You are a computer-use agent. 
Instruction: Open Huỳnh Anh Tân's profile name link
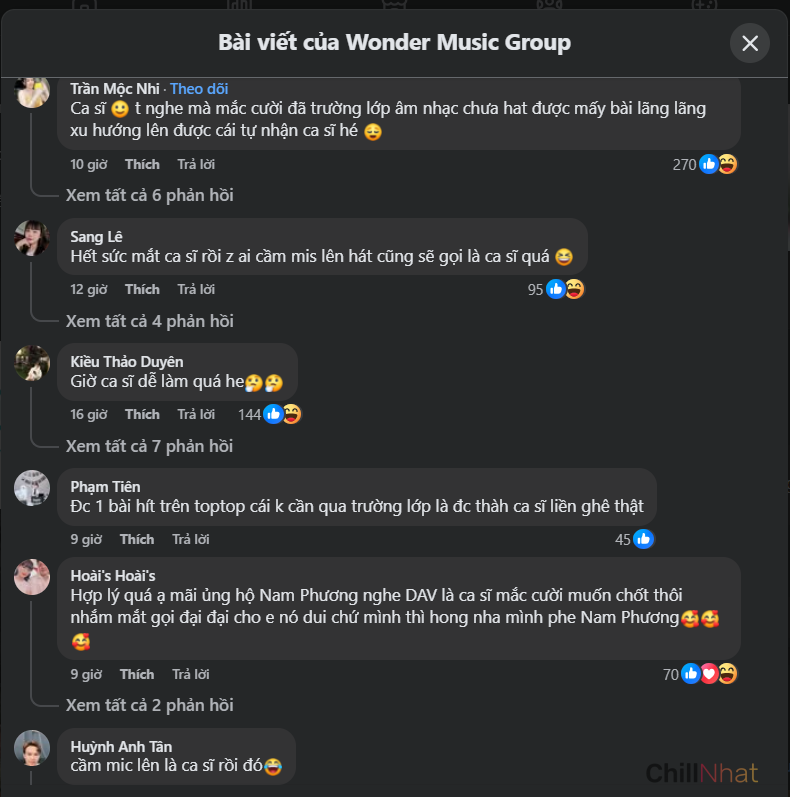pos(121,747)
